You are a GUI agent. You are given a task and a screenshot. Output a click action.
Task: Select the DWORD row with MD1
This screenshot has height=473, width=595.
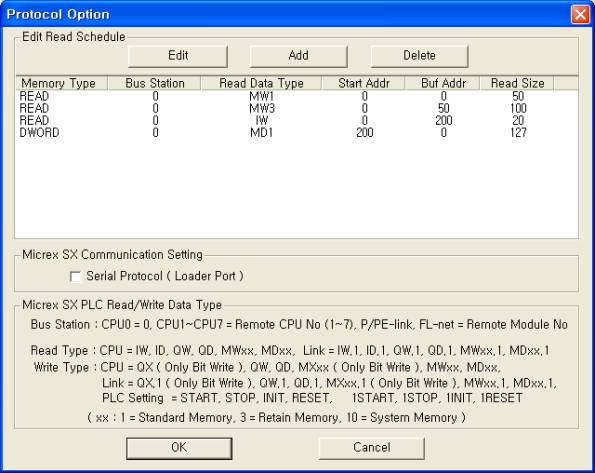(x=297, y=133)
